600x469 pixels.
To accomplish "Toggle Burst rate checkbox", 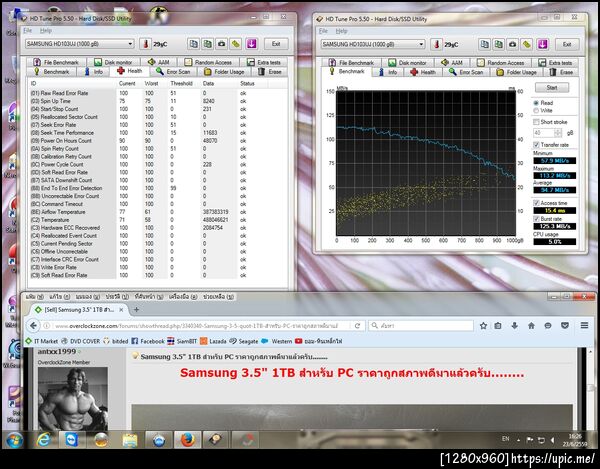I will (x=536, y=219).
